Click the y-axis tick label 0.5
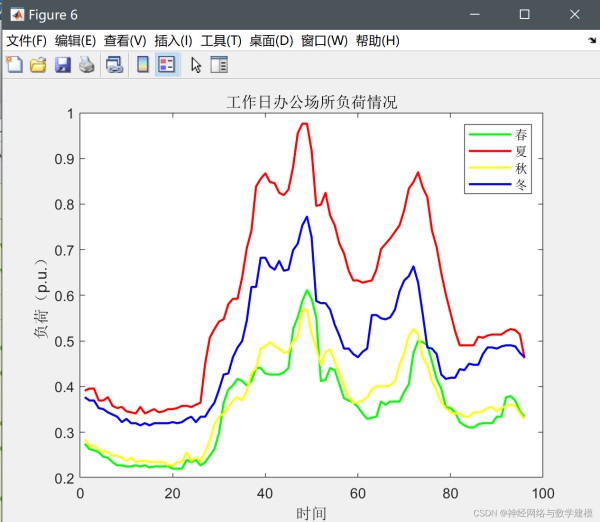The image size is (600, 522). pos(64,341)
